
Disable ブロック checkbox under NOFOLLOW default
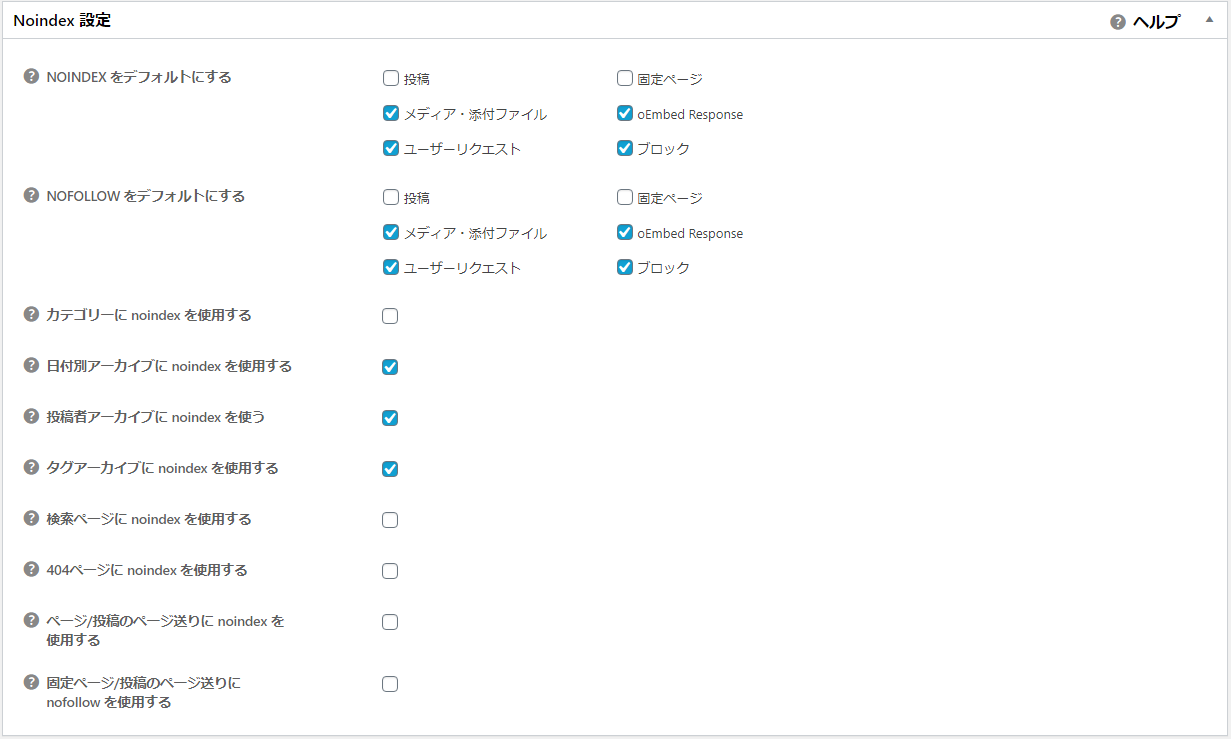point(625,267)
